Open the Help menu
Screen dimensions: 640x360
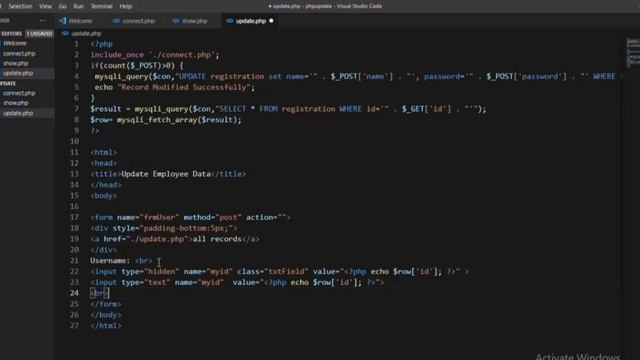tap(125, 6)
